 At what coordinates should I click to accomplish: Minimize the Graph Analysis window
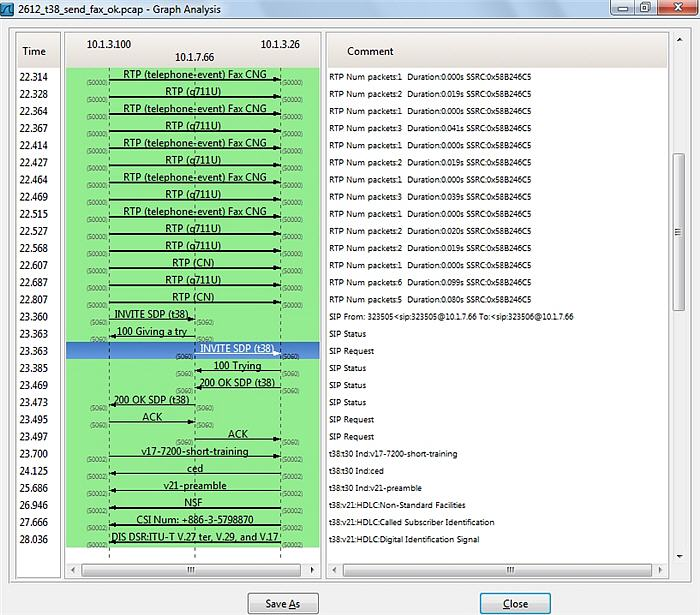622,8
